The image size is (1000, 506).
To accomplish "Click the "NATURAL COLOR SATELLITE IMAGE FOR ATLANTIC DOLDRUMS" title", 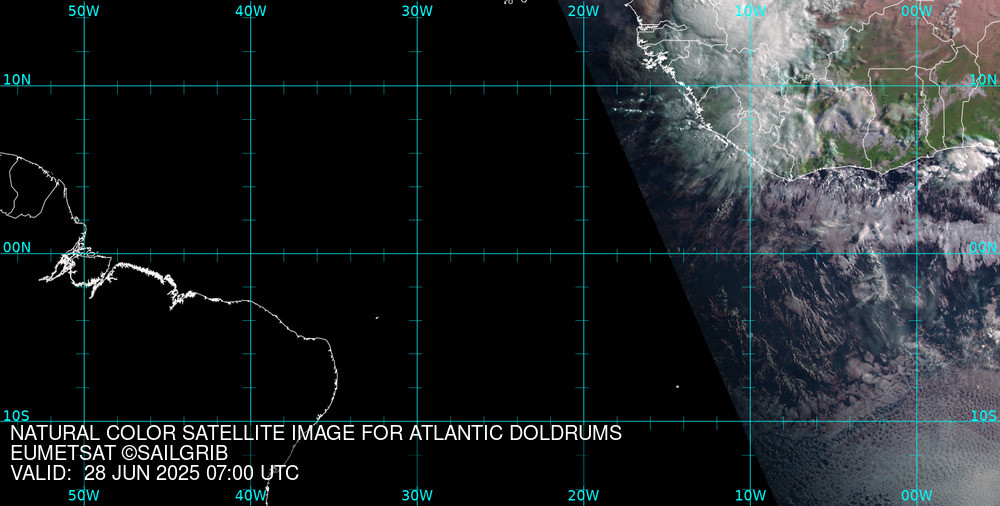I will tap(316, 433).
